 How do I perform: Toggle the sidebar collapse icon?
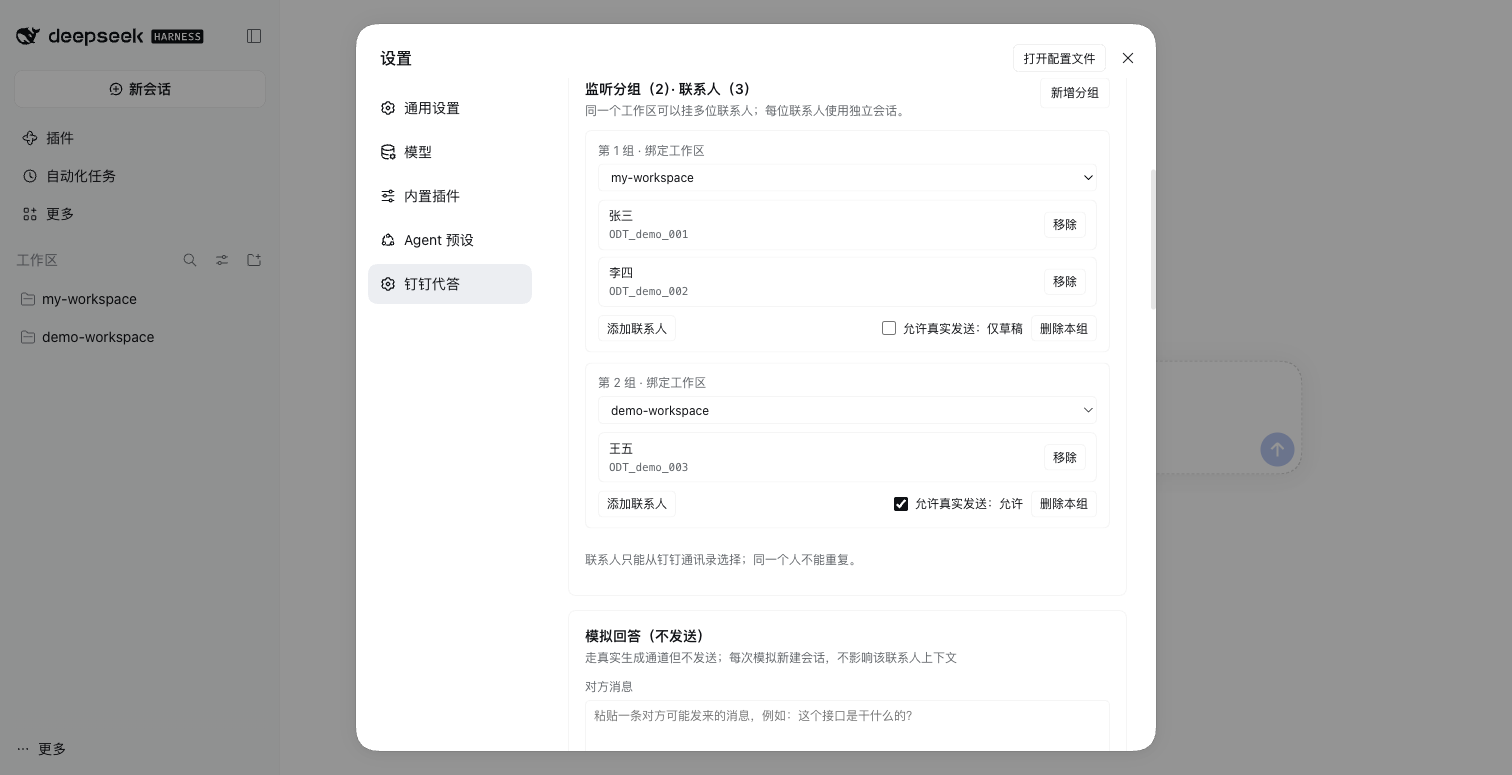(254, 36)
